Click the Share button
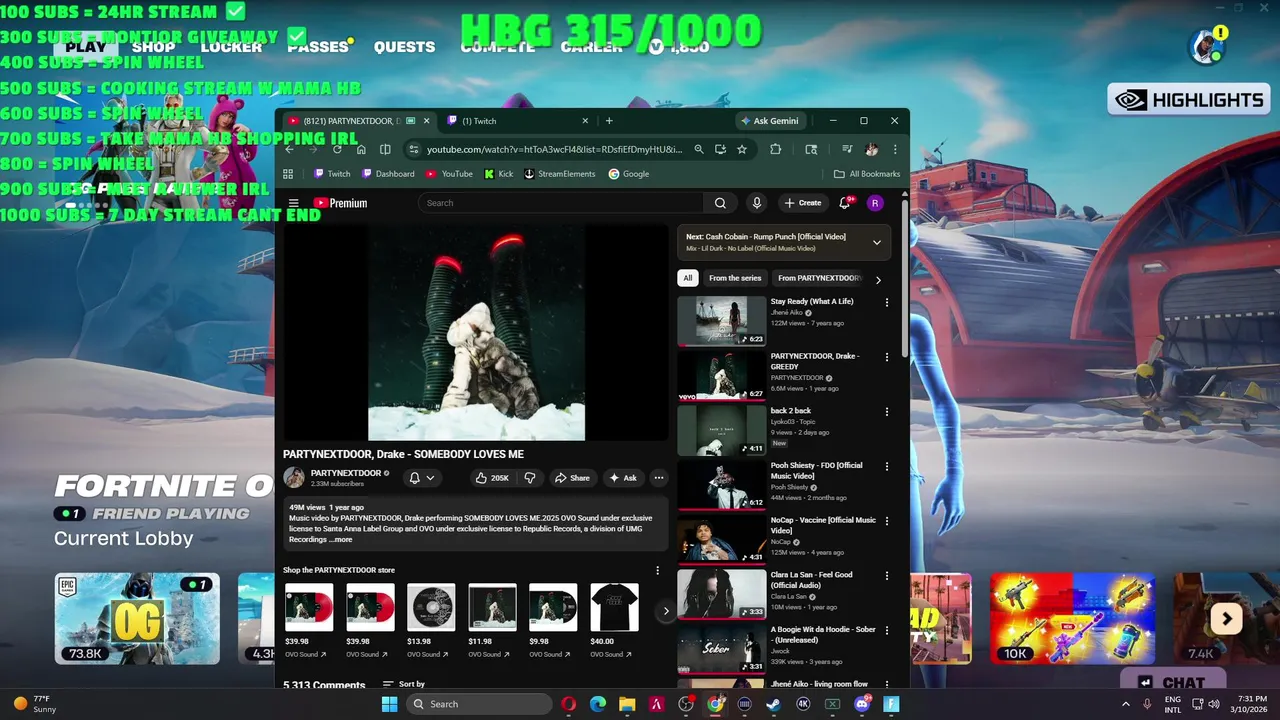 point(572,478)
